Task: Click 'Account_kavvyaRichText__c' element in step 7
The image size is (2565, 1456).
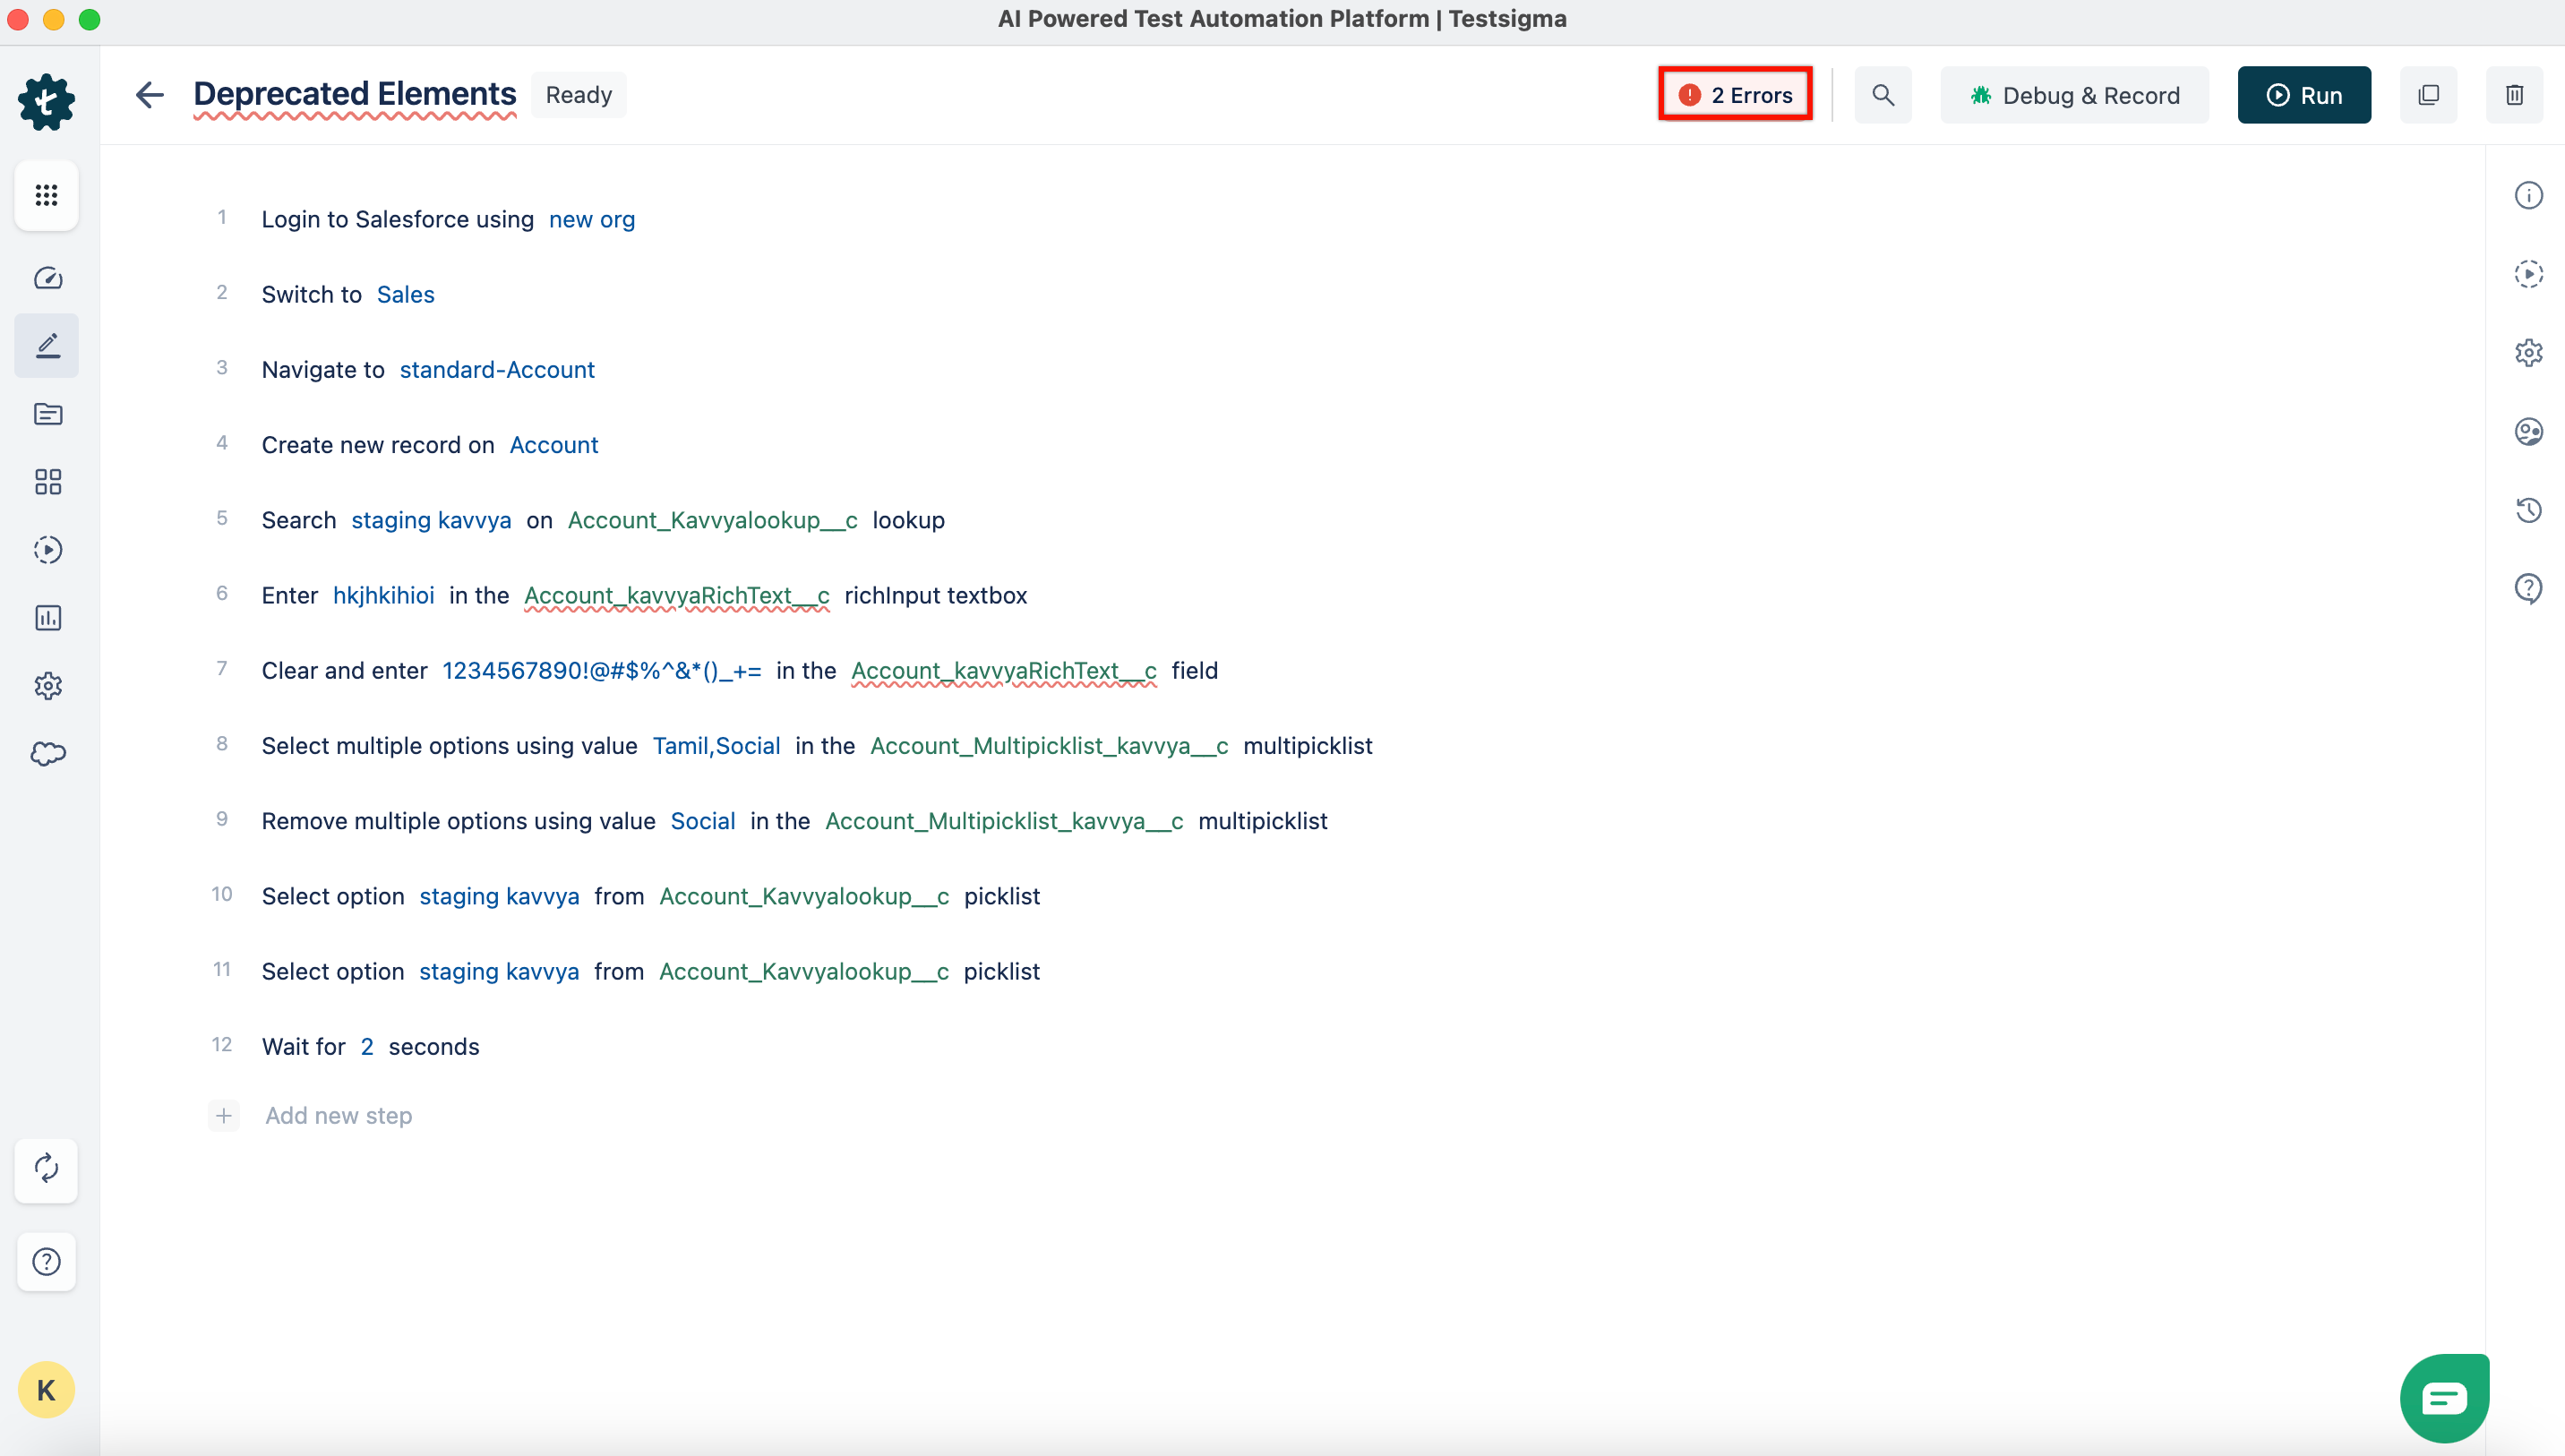Action: pos(1004,671)
